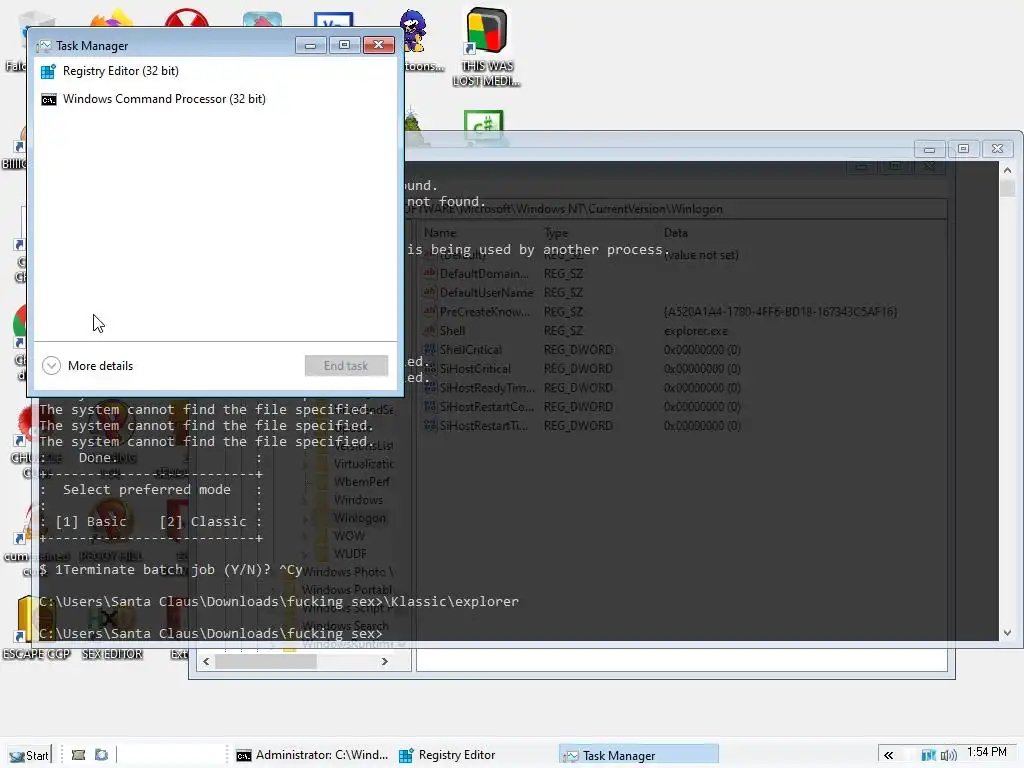
Task: Maximize the command prompt window
Action: 963,149
